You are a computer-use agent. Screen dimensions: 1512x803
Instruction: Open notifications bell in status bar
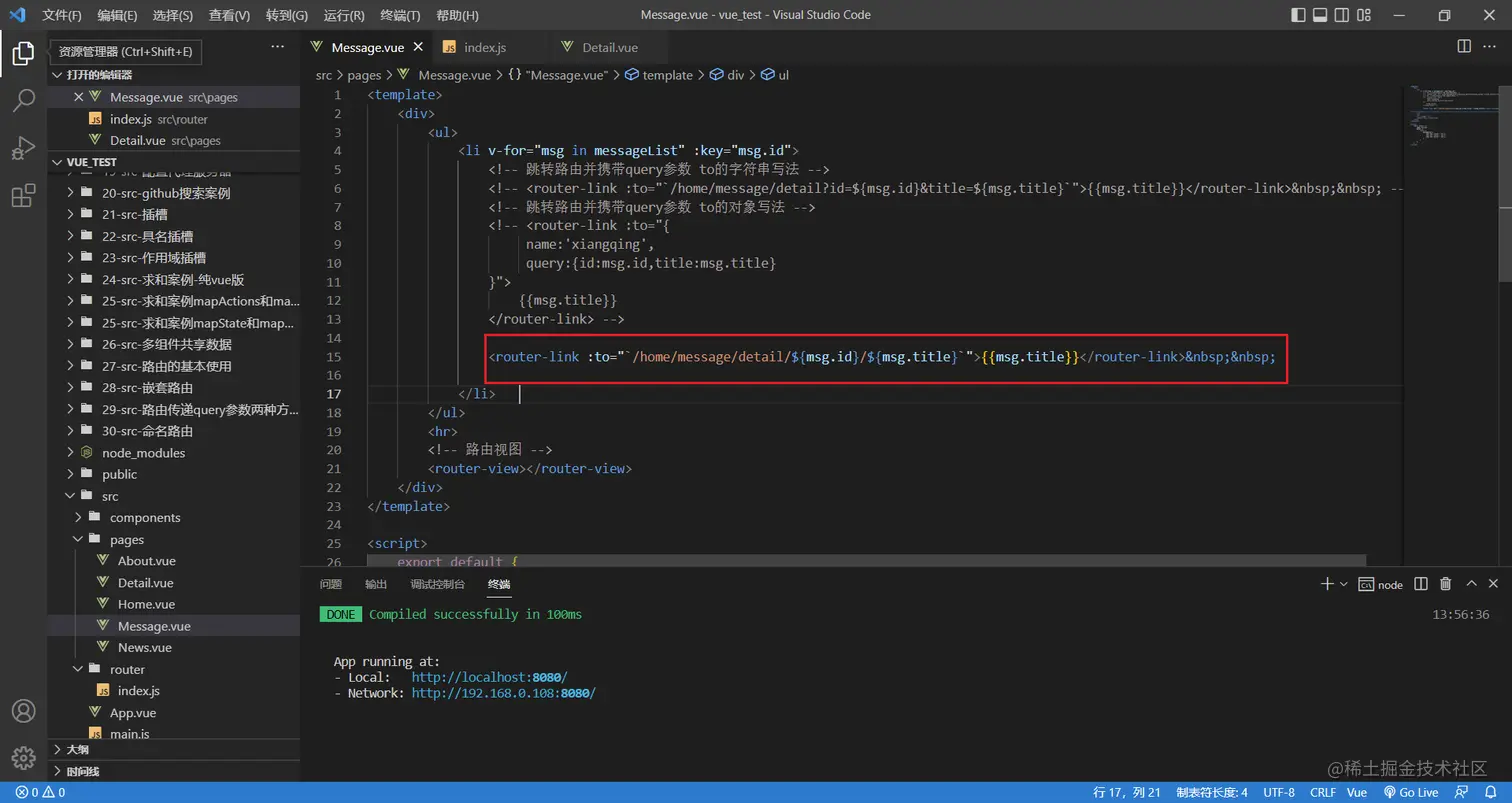click(x=1493, y=792)
